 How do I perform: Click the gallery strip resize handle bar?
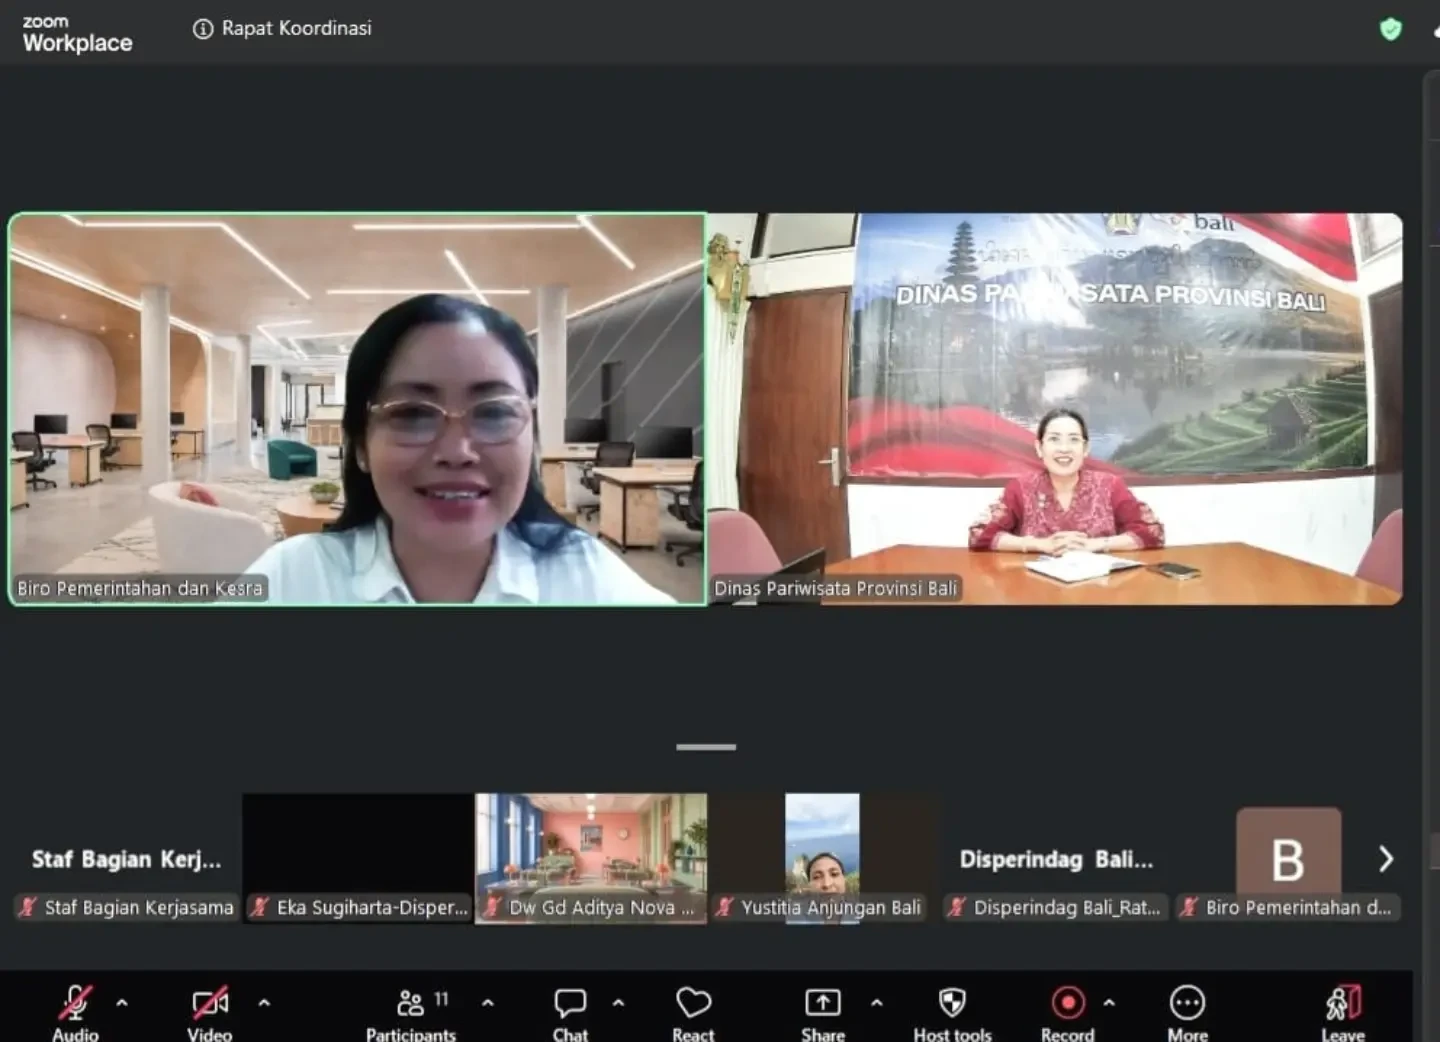706,747
